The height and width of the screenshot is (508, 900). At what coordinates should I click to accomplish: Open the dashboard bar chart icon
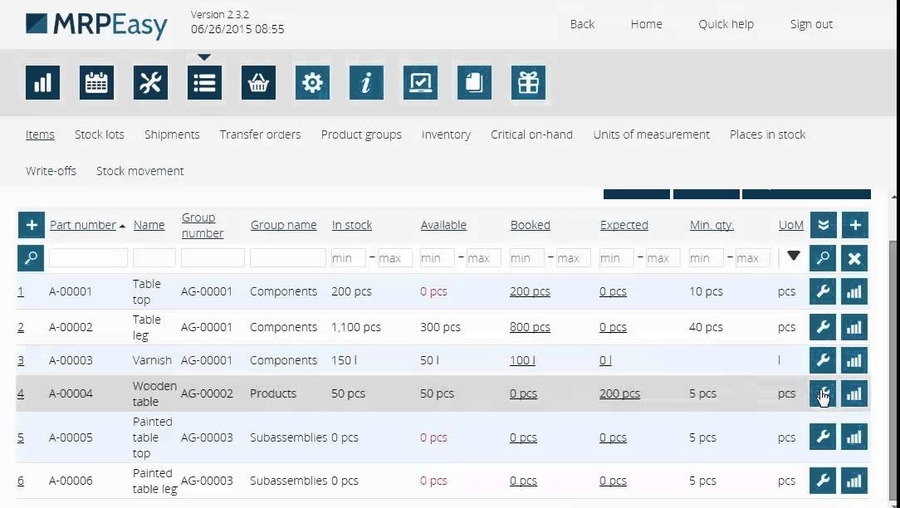click(x=43, y=83)
